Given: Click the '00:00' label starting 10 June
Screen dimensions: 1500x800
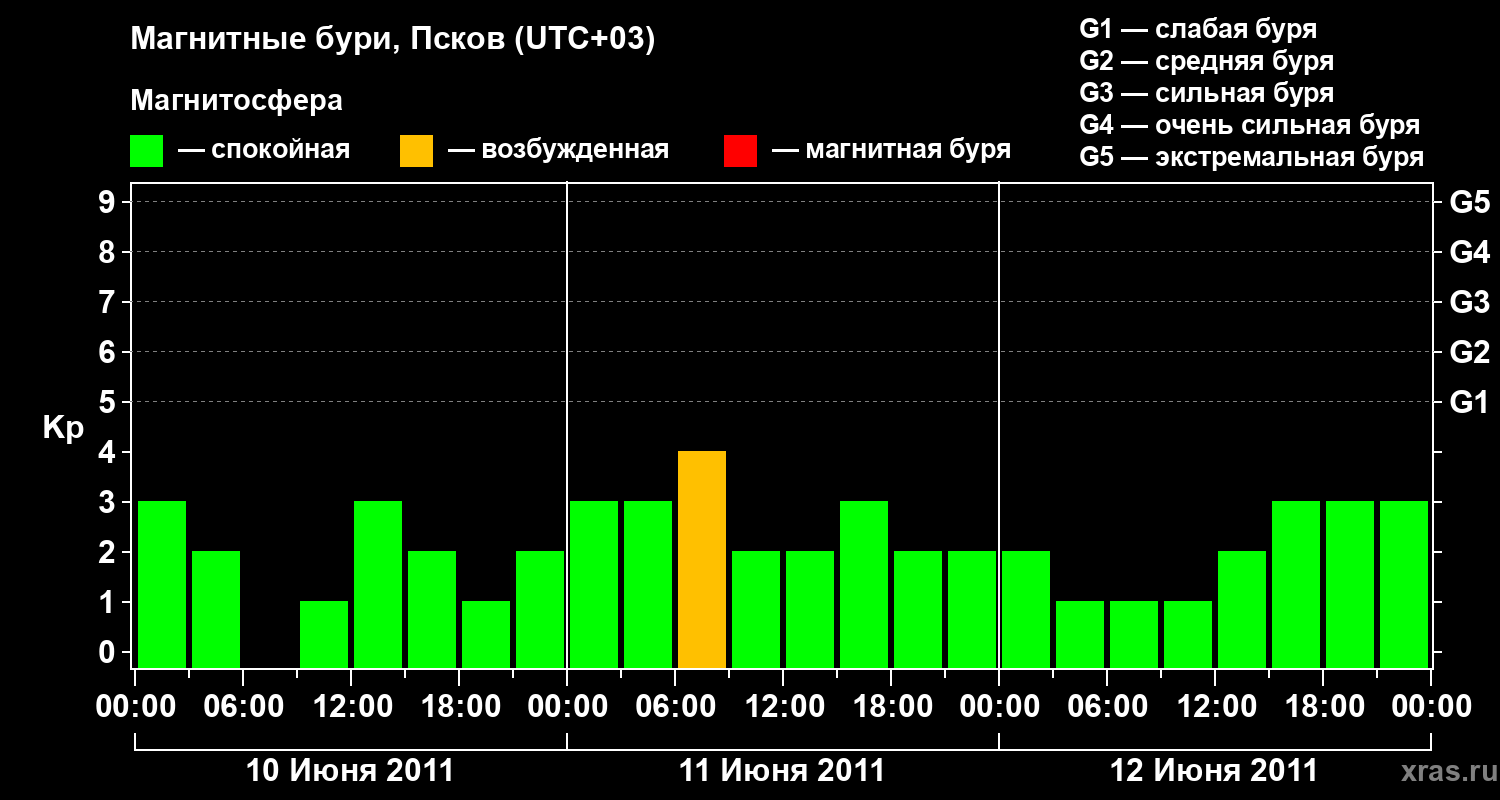Looking at the screenshot, I should 135,707.
